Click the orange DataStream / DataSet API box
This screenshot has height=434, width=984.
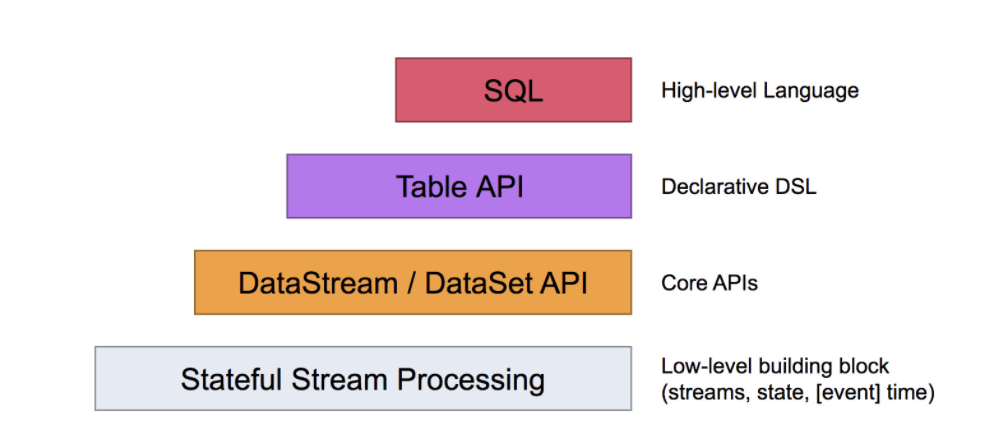click(x=413, y=282)
